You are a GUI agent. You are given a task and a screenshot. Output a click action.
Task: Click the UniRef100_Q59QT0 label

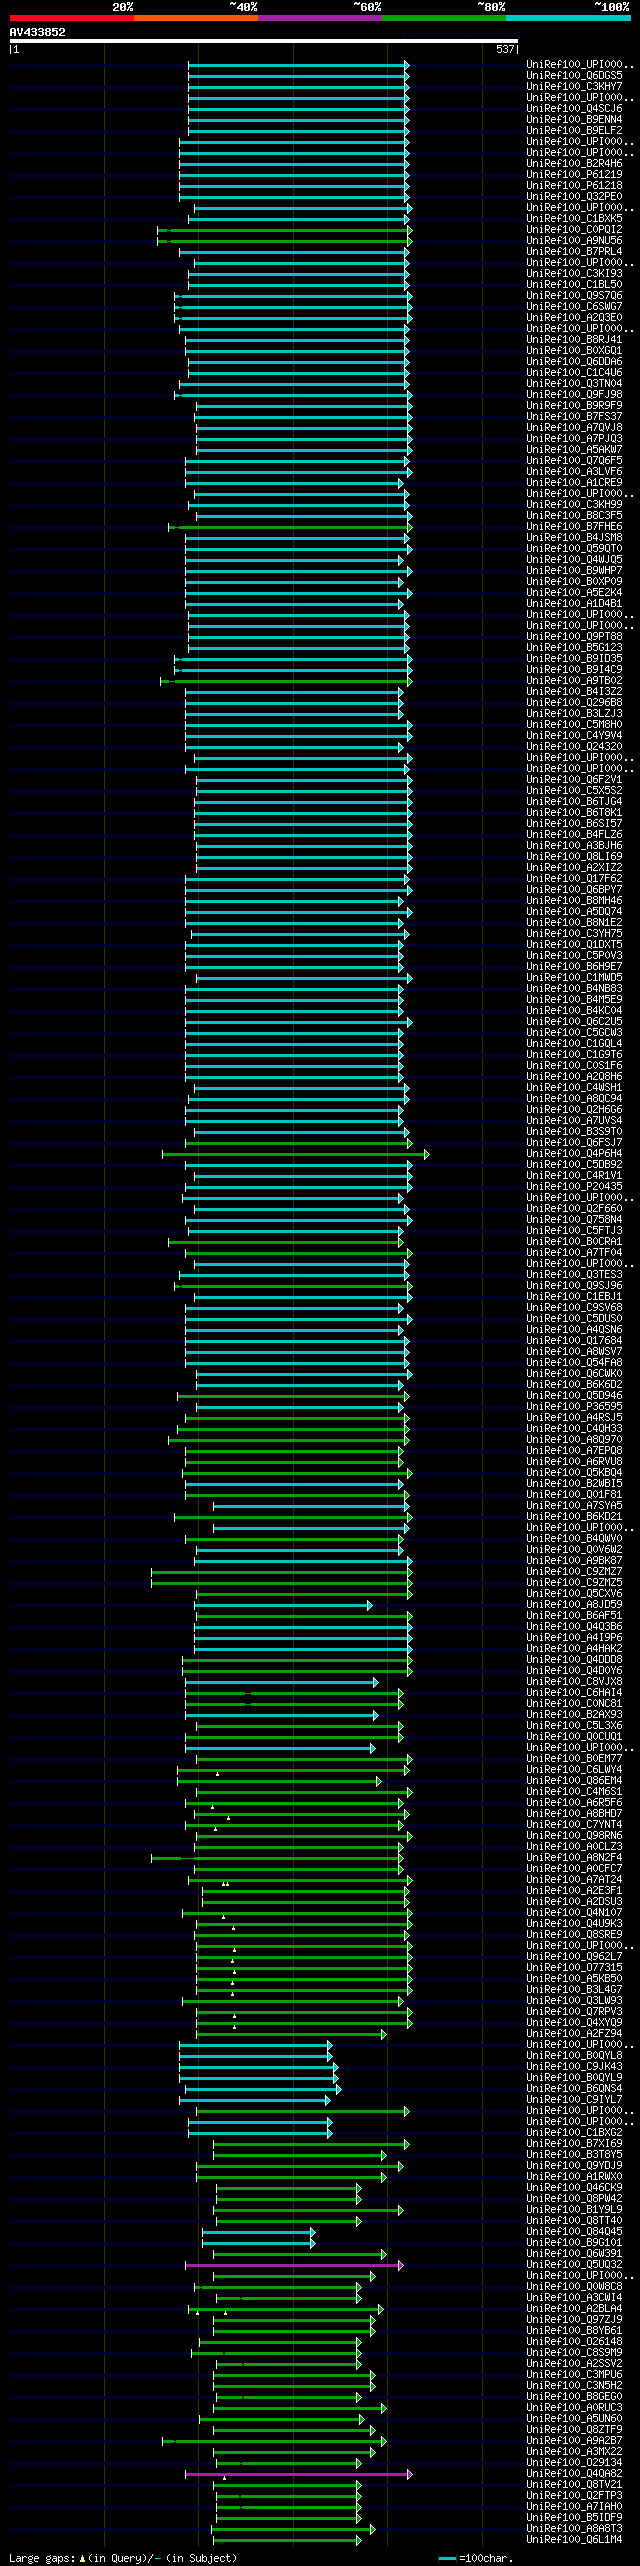pos(574,549)
